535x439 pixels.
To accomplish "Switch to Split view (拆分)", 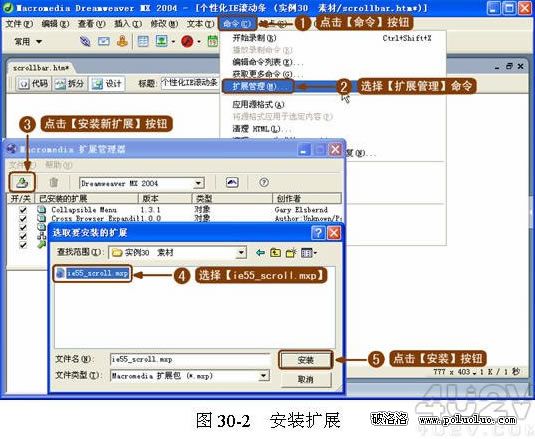I will pos(70,84).
